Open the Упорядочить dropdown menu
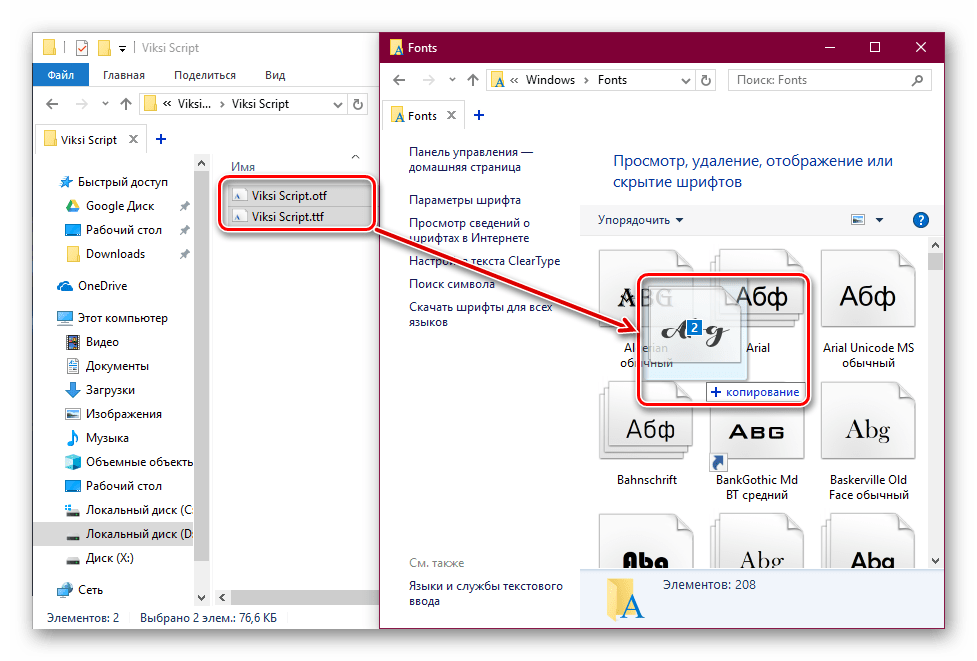This screenshot has width=977, height=661. click(640, 220)
